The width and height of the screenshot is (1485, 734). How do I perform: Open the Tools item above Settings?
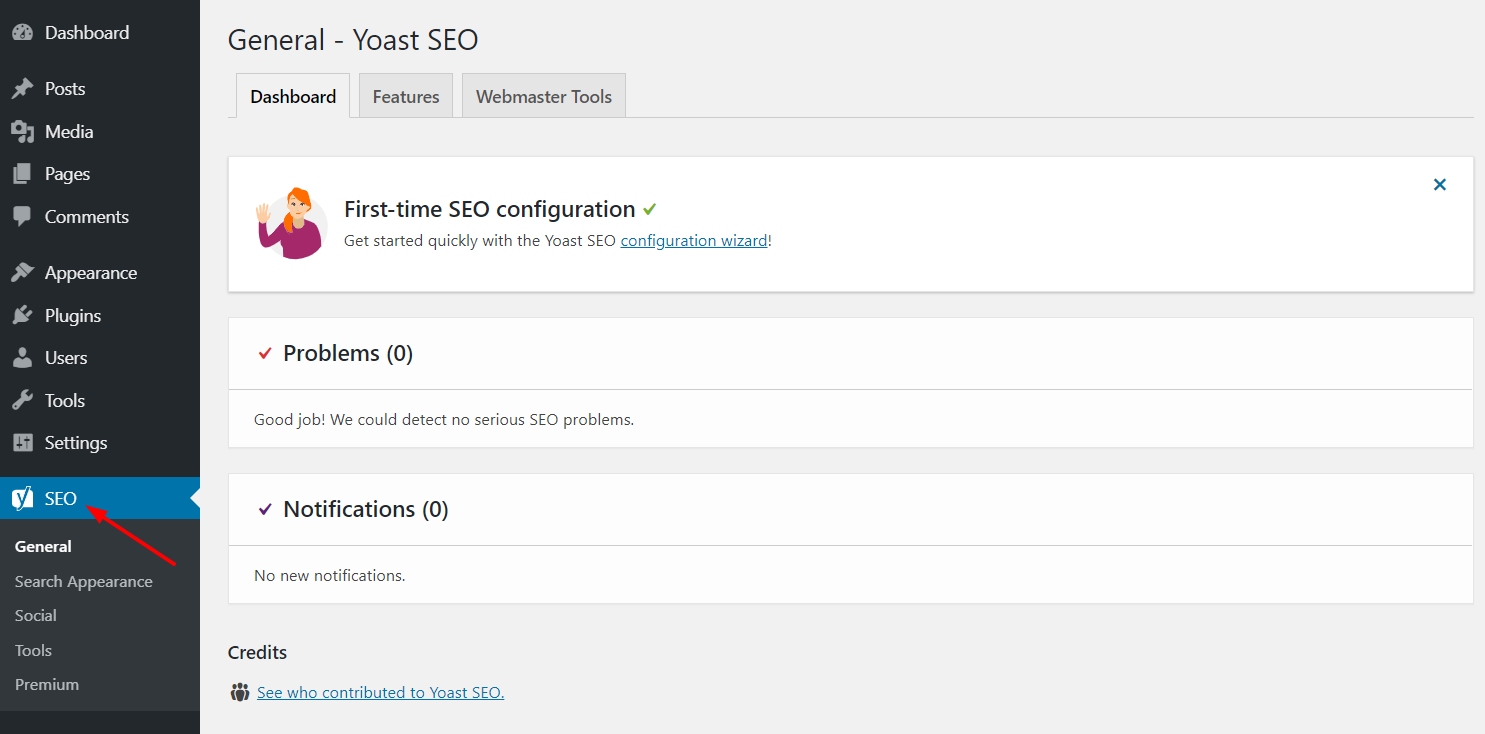click(100, 400)
